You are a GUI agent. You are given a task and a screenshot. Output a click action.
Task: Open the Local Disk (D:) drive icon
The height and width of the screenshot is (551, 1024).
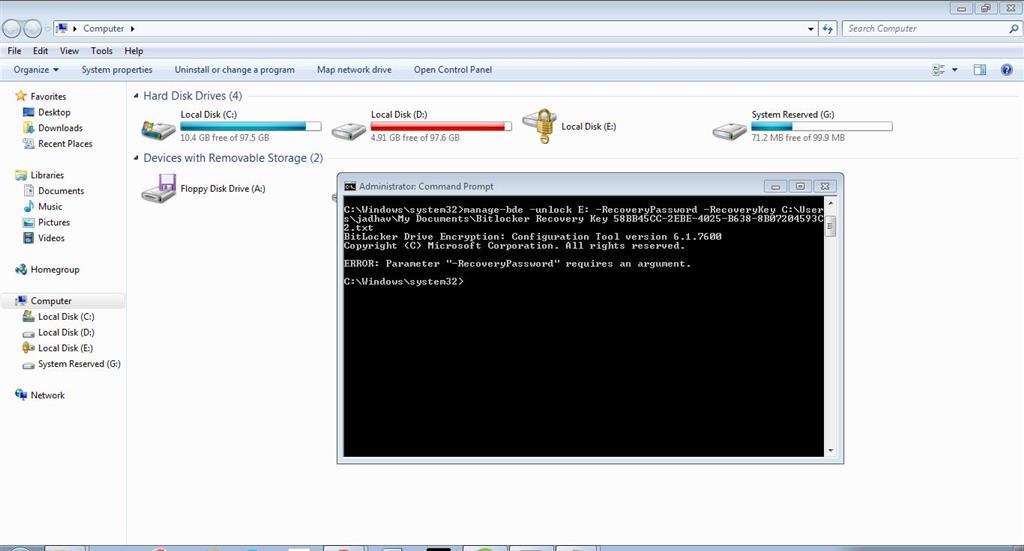tap(349, 131)
